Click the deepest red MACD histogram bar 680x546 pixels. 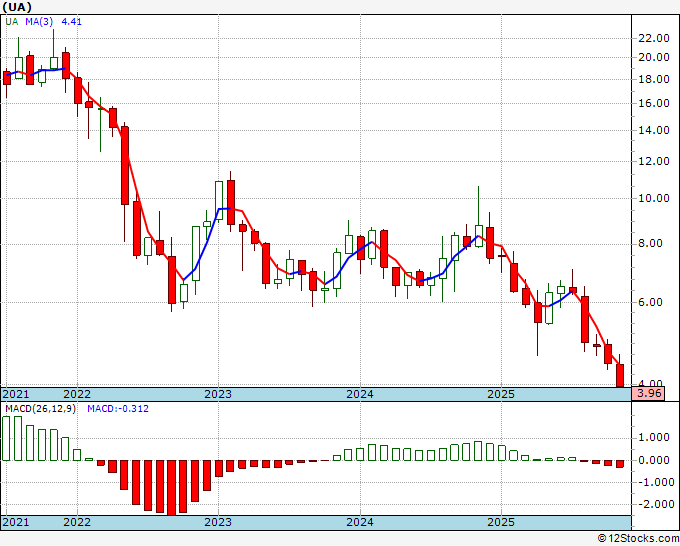[x=172, y=488]
